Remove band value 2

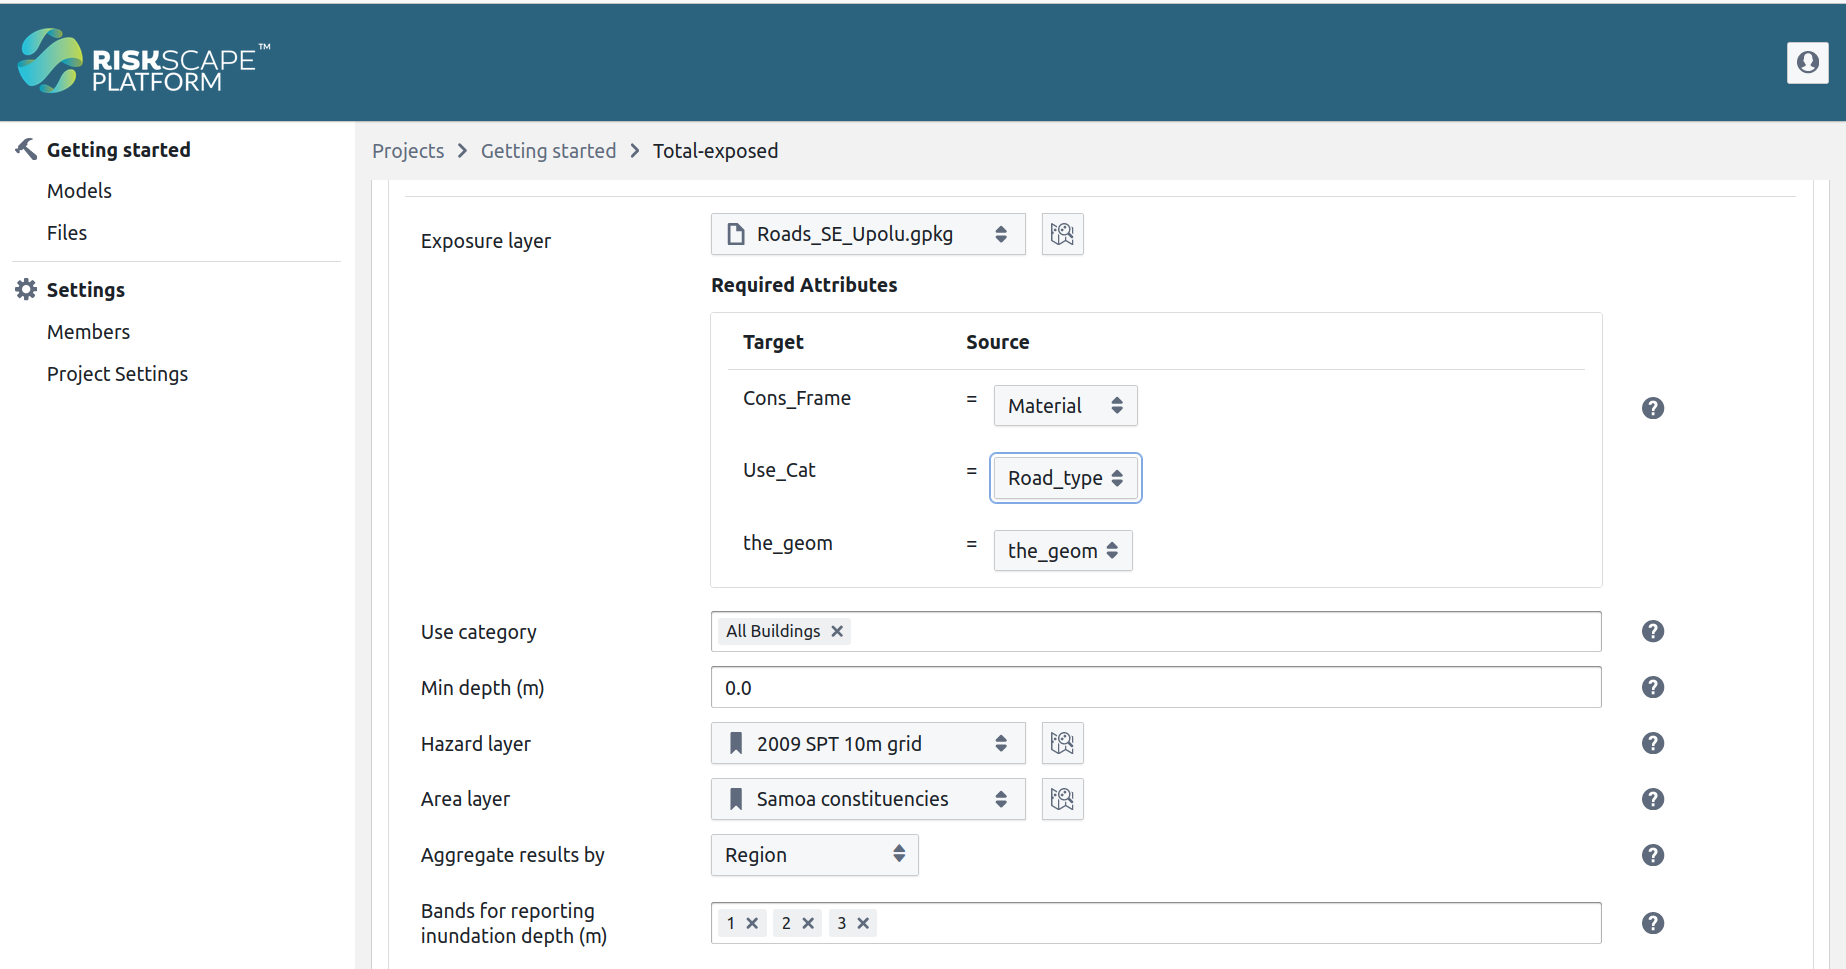(x=808, y=923)
